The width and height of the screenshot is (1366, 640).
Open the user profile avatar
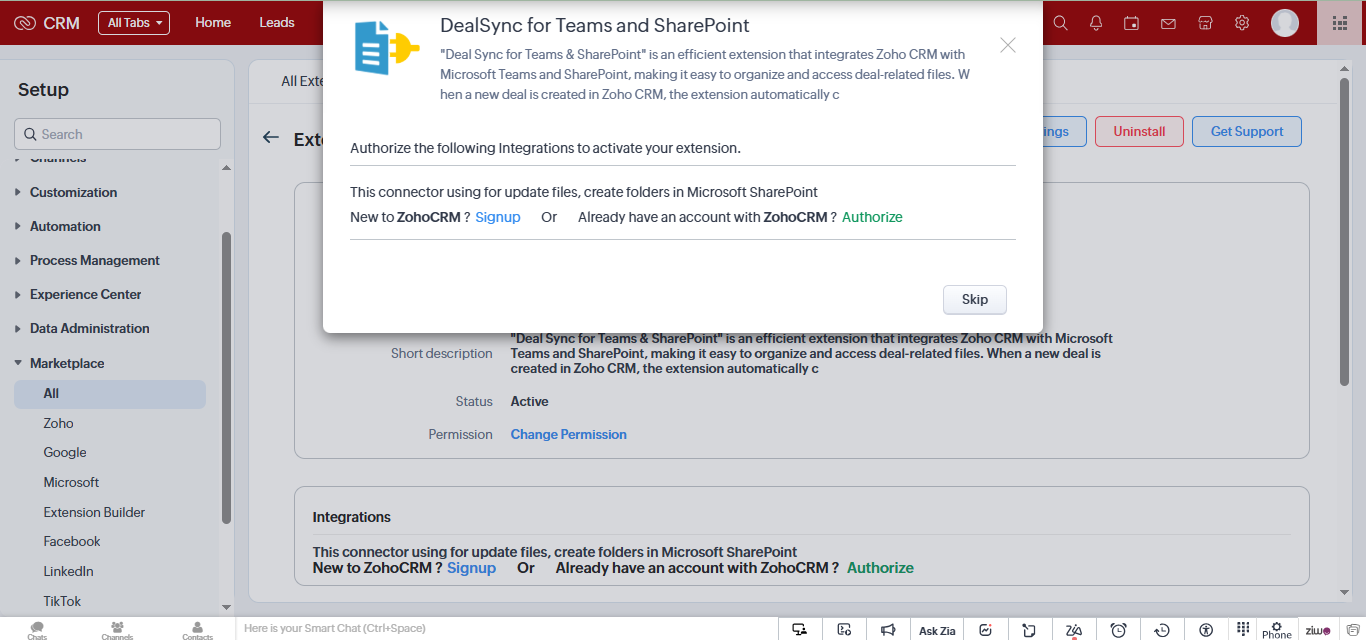click(1285, 23)
